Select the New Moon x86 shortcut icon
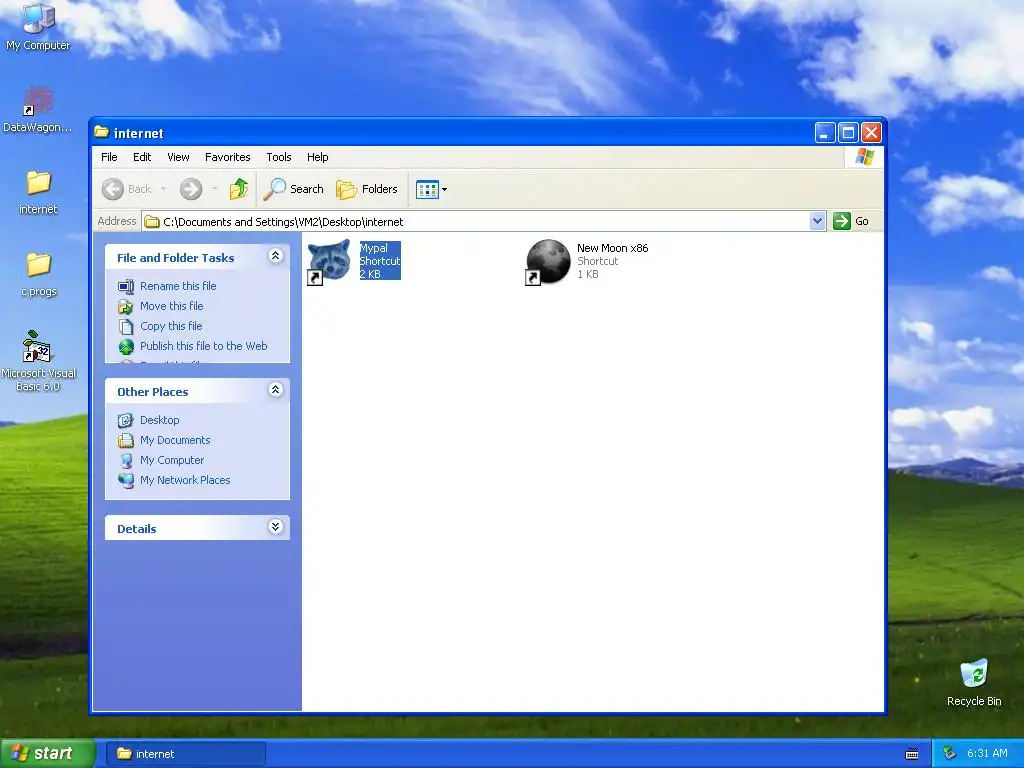1024x768 pixels. tap(548, 262)
